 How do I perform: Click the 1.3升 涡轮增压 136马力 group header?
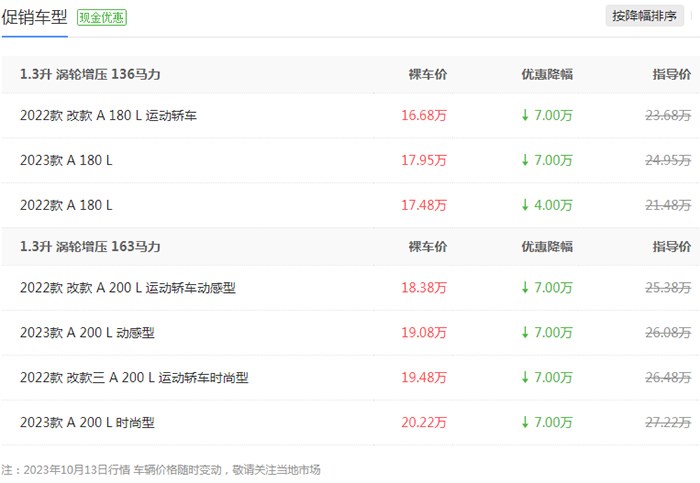(90, 74)
